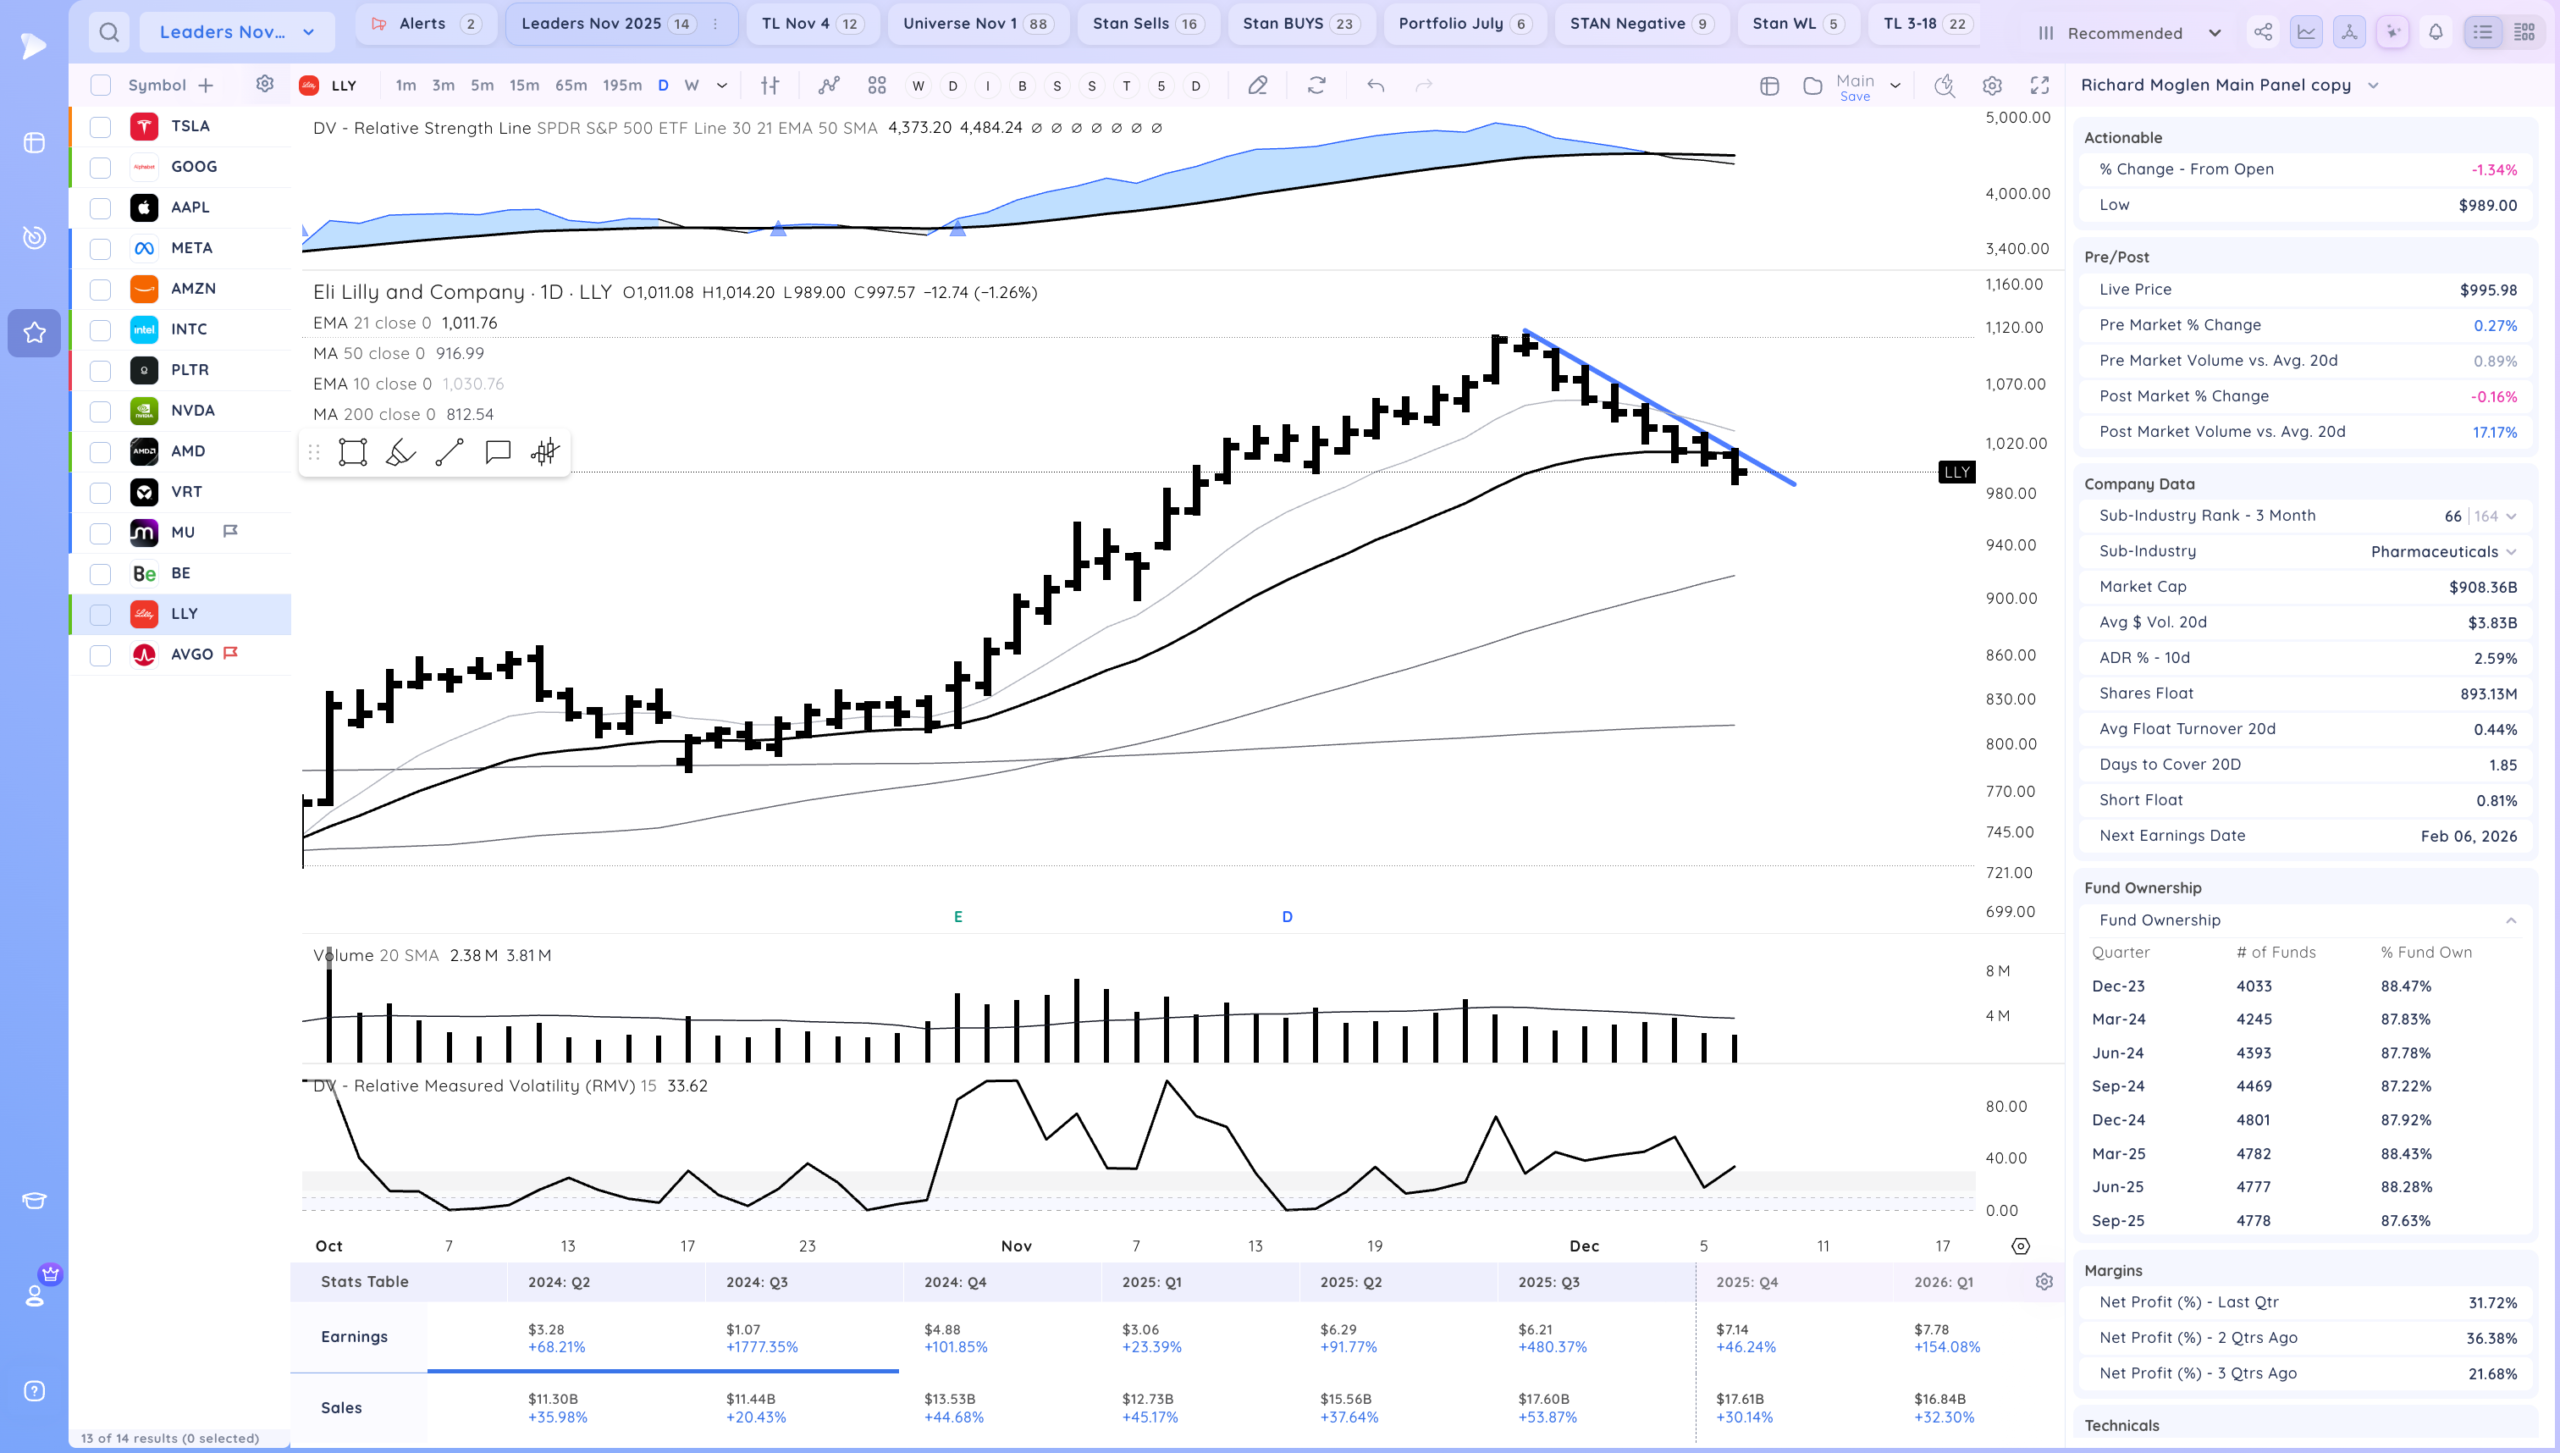Select the 65m timeframe button
Screen dimensions: 2560x1453
(x=571, y=86)
